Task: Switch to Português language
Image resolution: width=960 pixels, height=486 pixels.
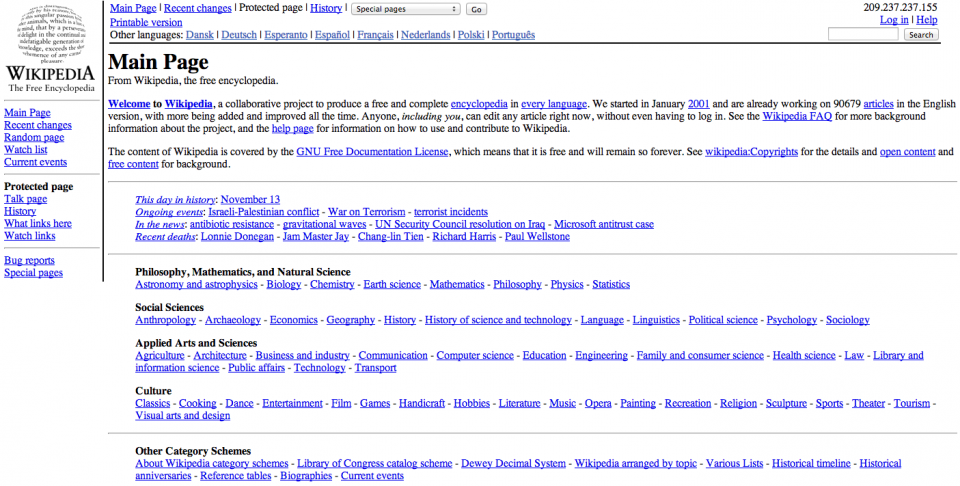Action: (514, 35)
